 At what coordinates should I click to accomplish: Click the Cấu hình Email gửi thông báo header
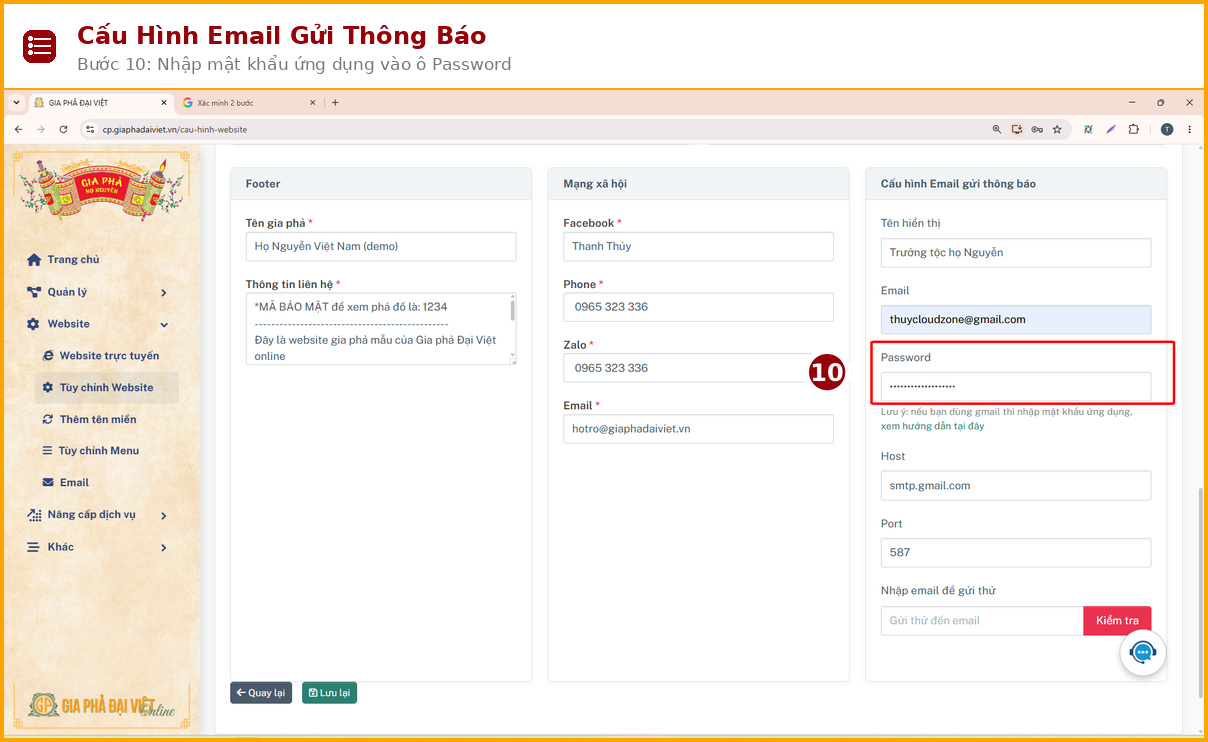point(1016,184)
